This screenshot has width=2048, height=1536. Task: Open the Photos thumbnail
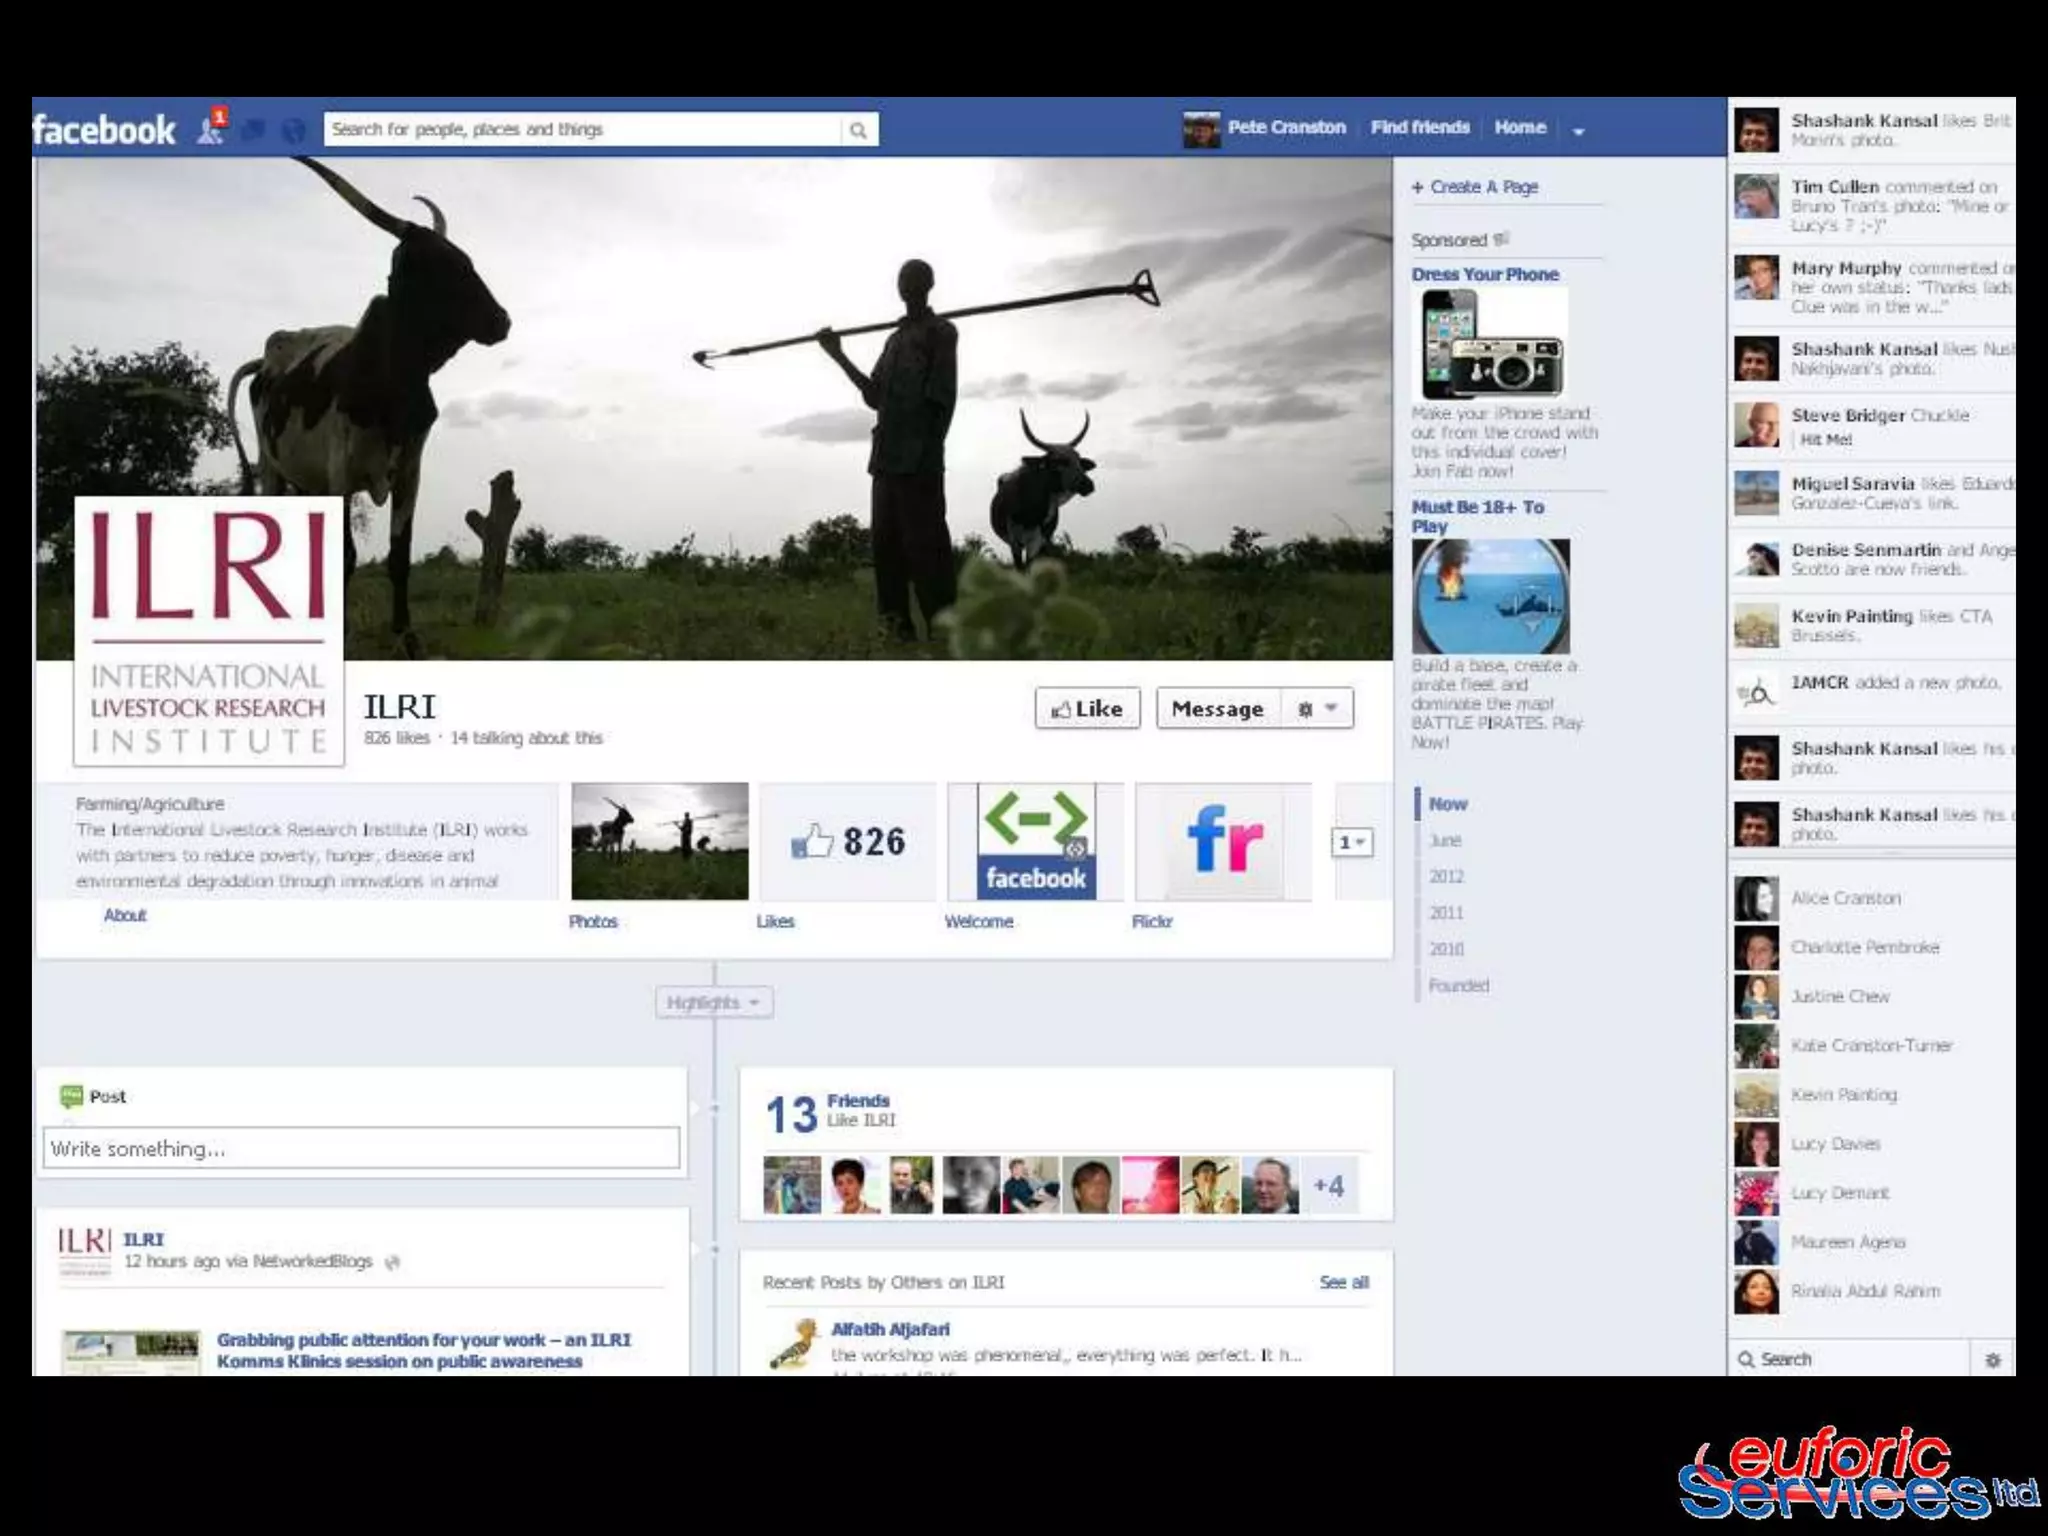coord(659,842)
